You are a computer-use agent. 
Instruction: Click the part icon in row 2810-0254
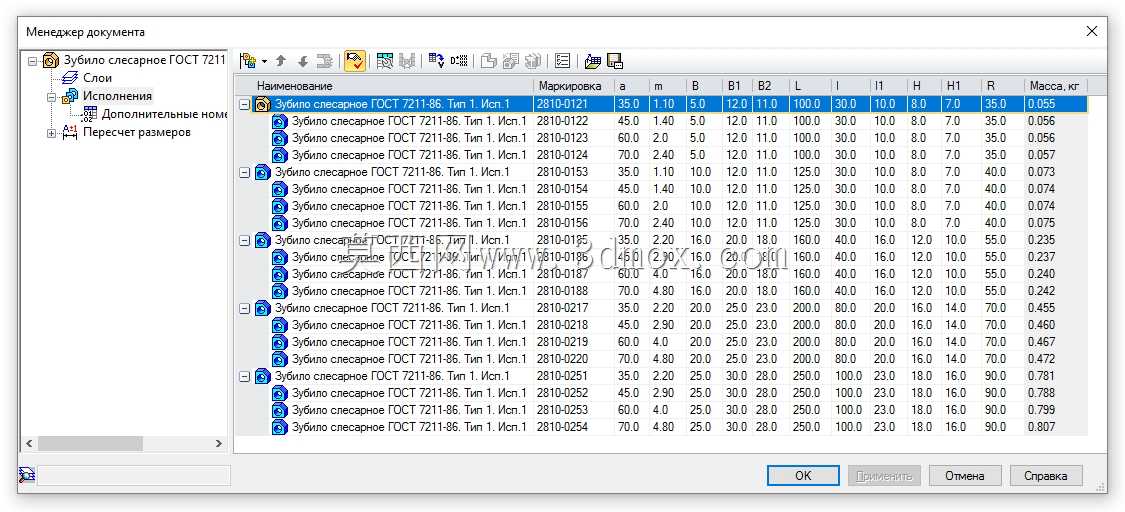click(x=279, y=427)
